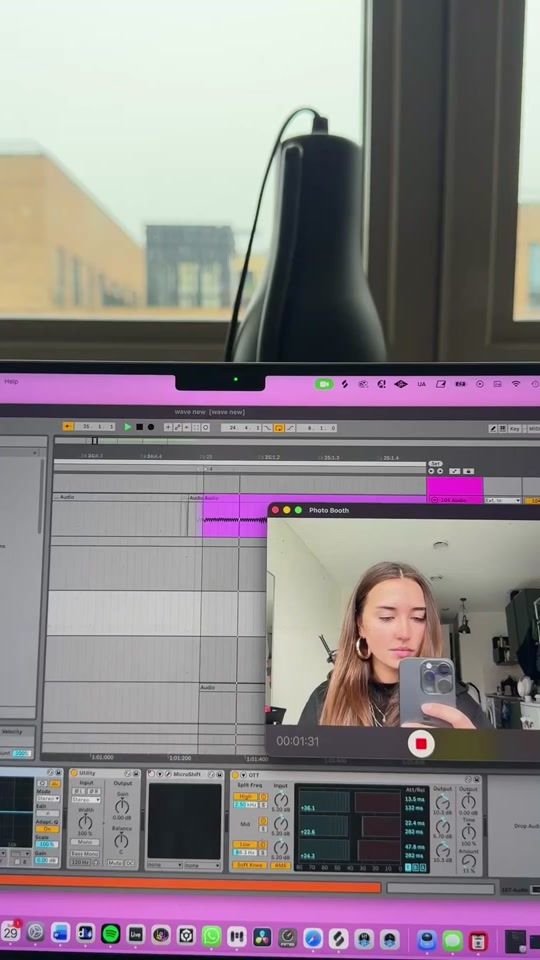The height and width of the screenshot is (960, 540).
Task: Open the Ext. In input dropdown on audio track
Action: coord(502,501)
